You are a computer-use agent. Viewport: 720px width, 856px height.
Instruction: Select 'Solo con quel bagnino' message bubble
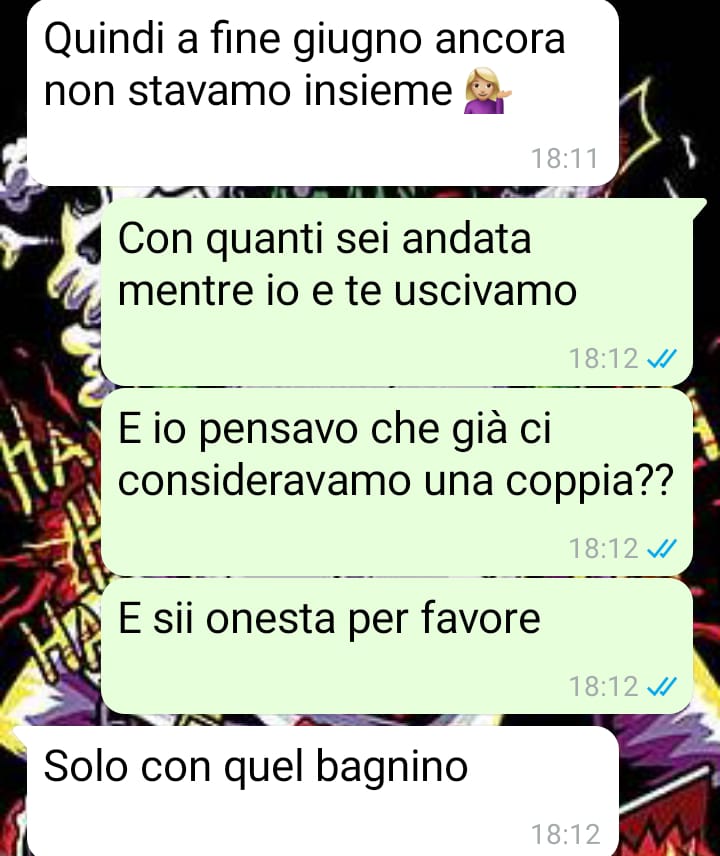pyautogui.click(x=323, y=791)
